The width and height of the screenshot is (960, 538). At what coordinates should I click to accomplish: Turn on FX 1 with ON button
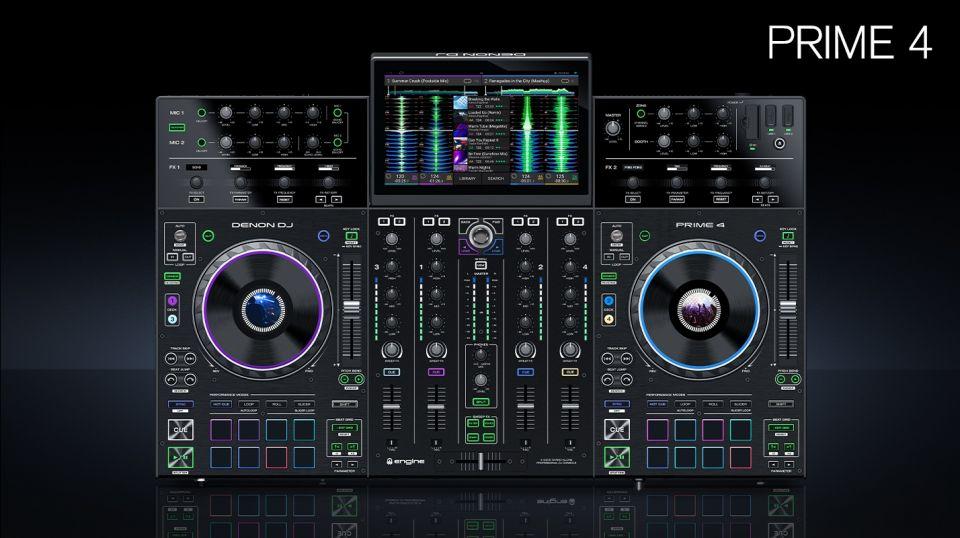tap(196, 200)
